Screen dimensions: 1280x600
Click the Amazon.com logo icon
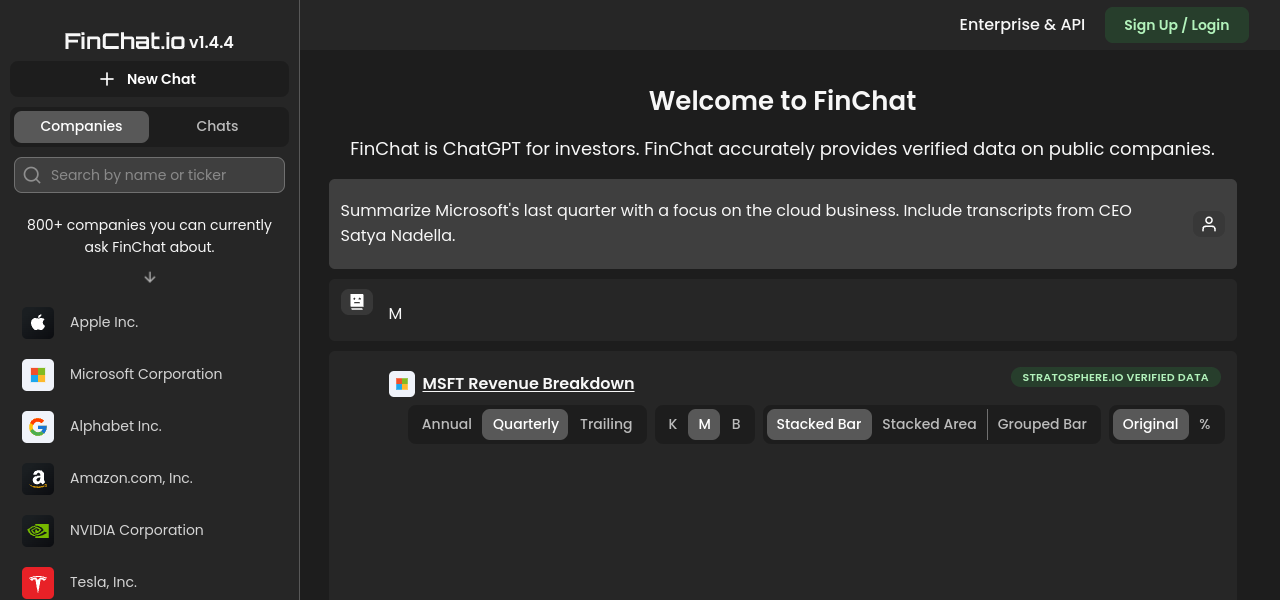[38, 478]
